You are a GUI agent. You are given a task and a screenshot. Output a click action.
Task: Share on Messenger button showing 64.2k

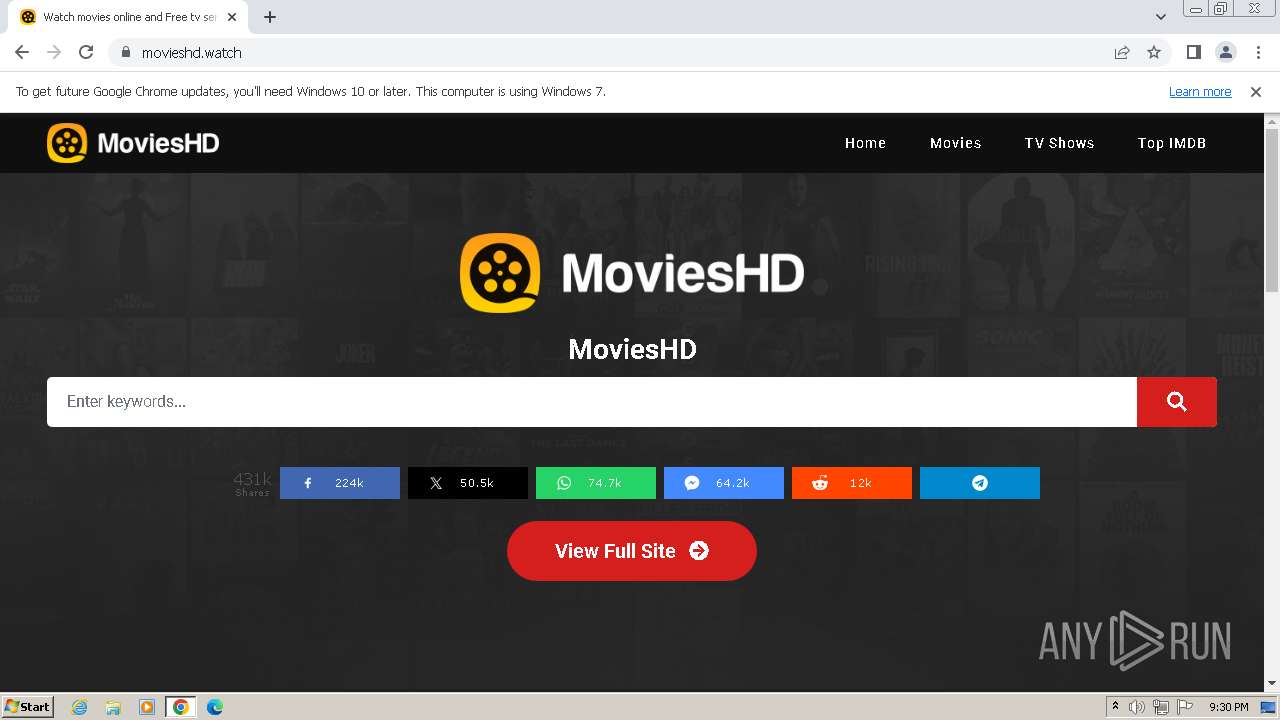tap(724, 483)
